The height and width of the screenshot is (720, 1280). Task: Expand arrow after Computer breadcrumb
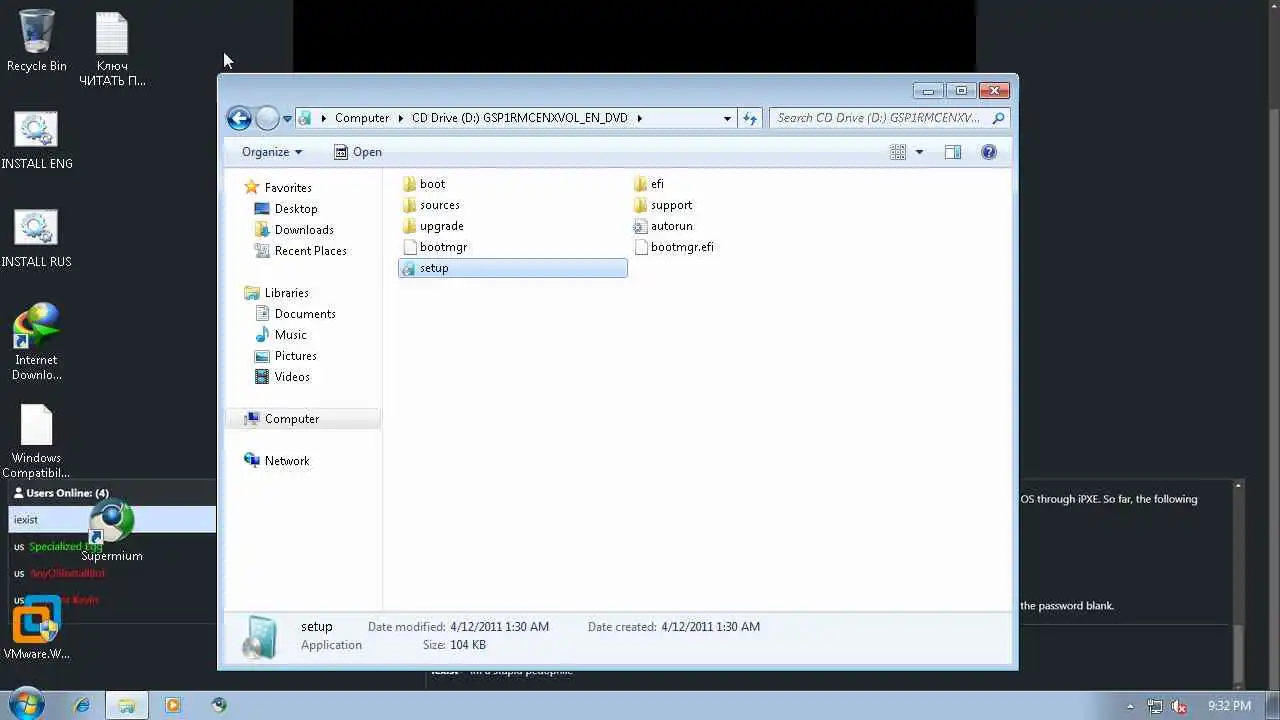(x=400, y=118)
